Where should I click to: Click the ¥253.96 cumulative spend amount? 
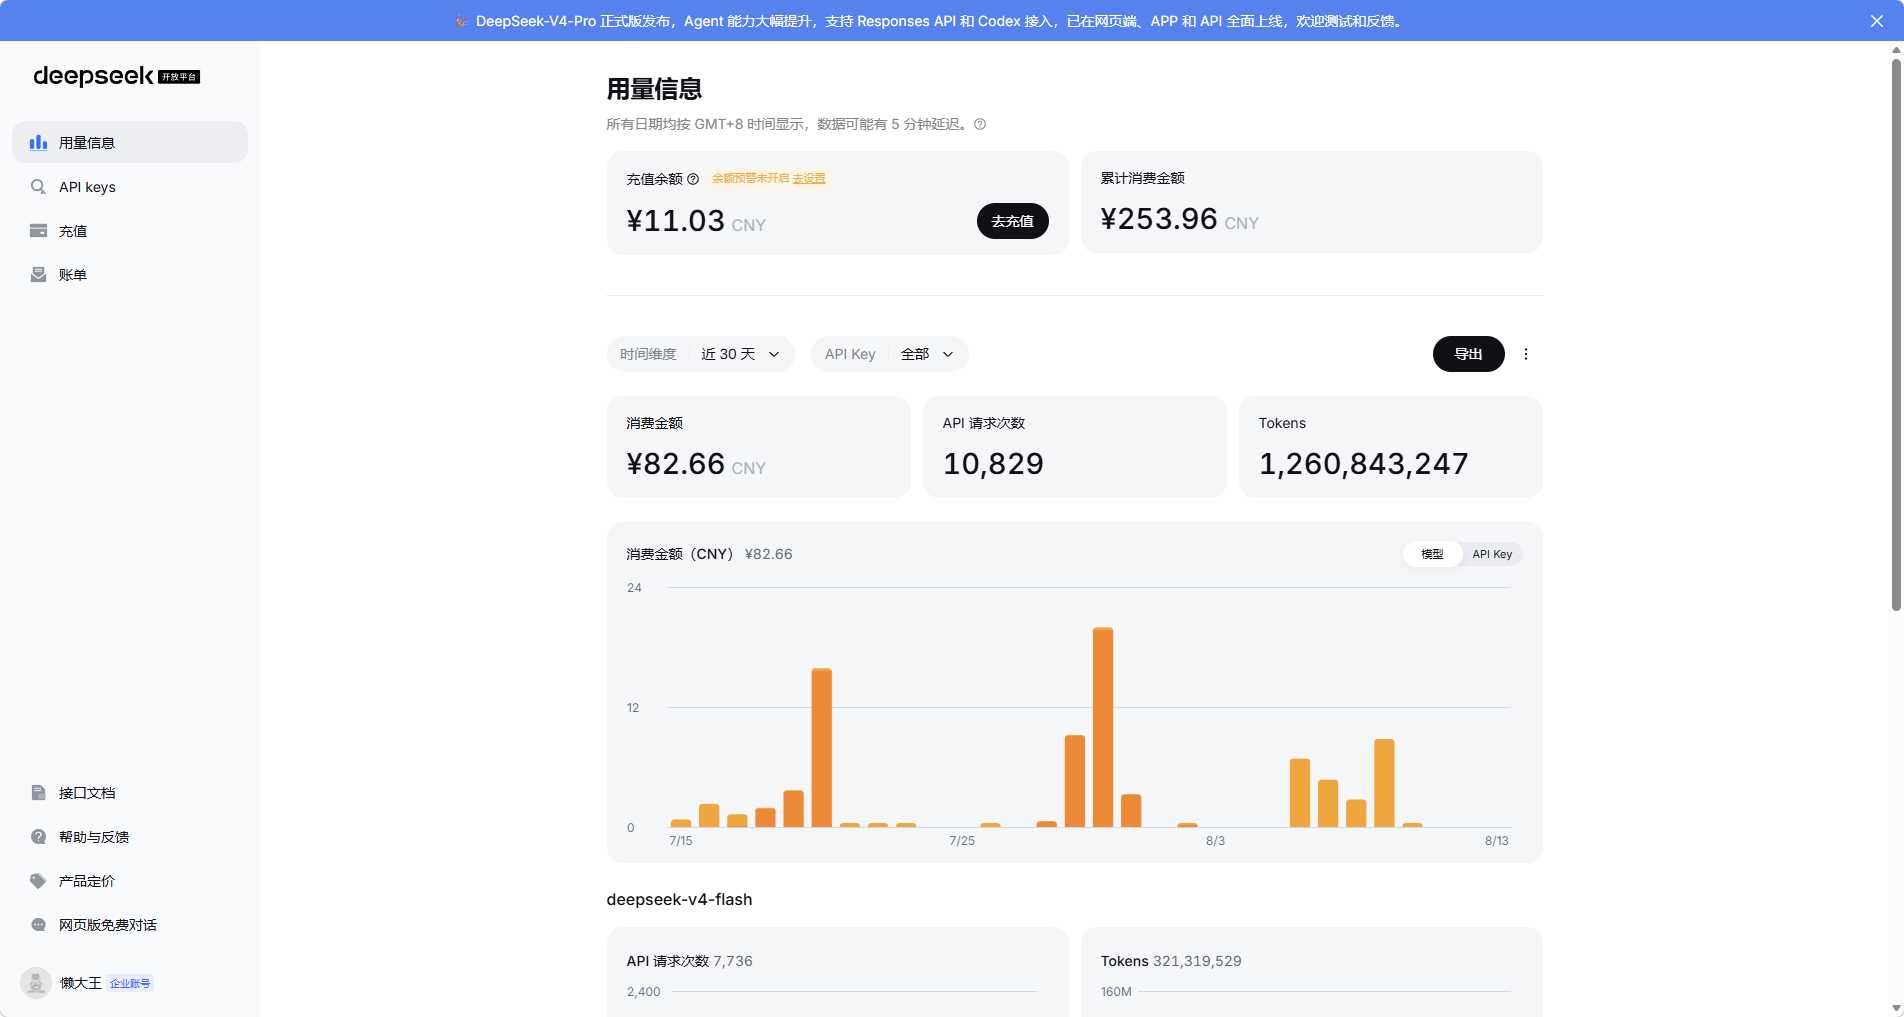click(1159, 219)
